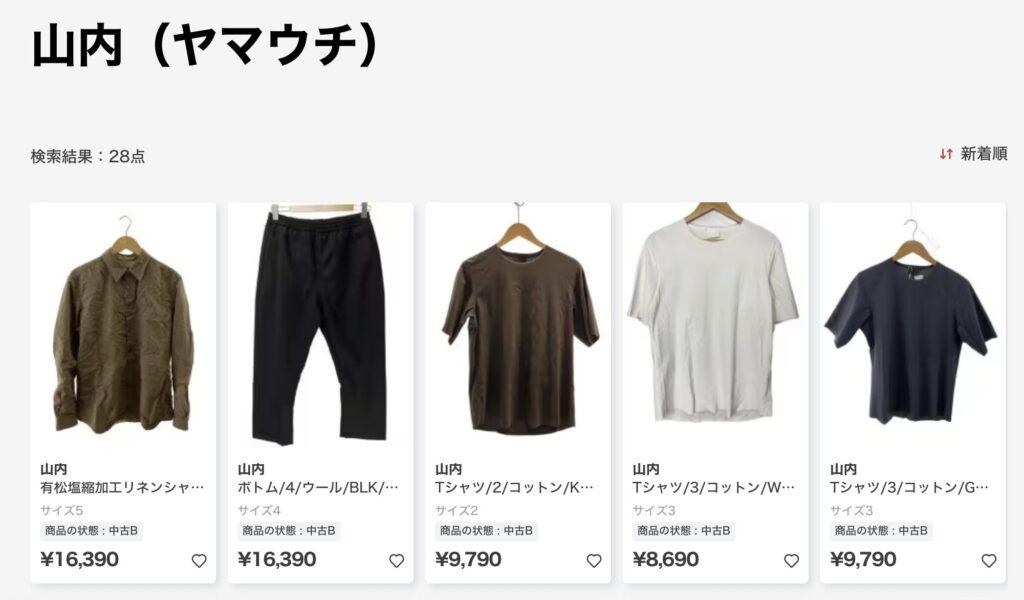Favorite the linen shirt with heart icon

(x=199, y=561)
